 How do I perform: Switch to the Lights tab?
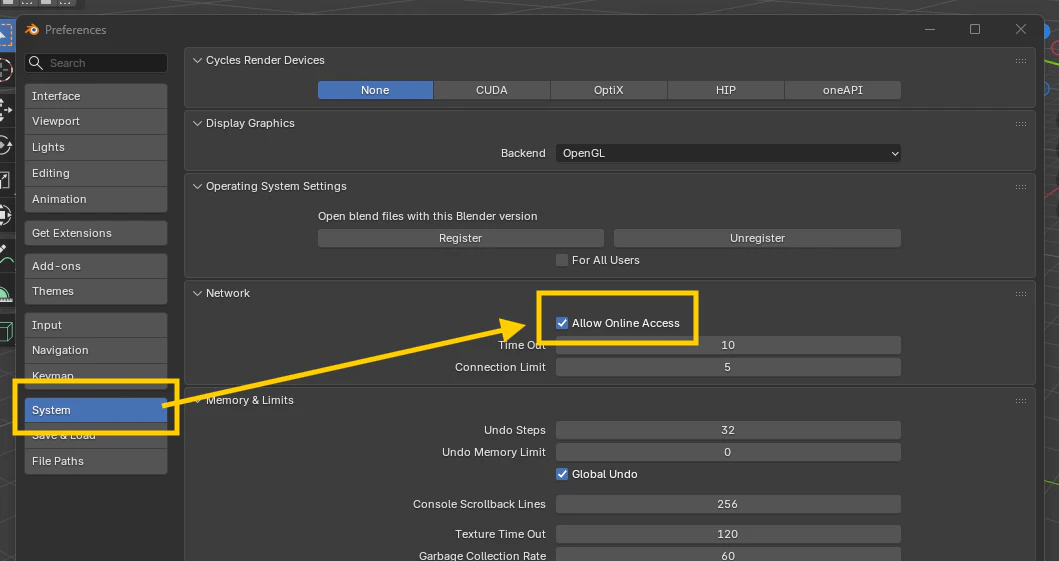96,147
